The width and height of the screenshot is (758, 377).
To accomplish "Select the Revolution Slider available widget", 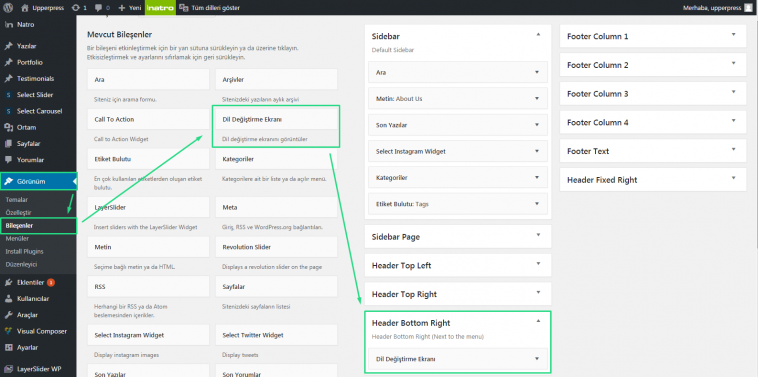I will click(277, 247).
